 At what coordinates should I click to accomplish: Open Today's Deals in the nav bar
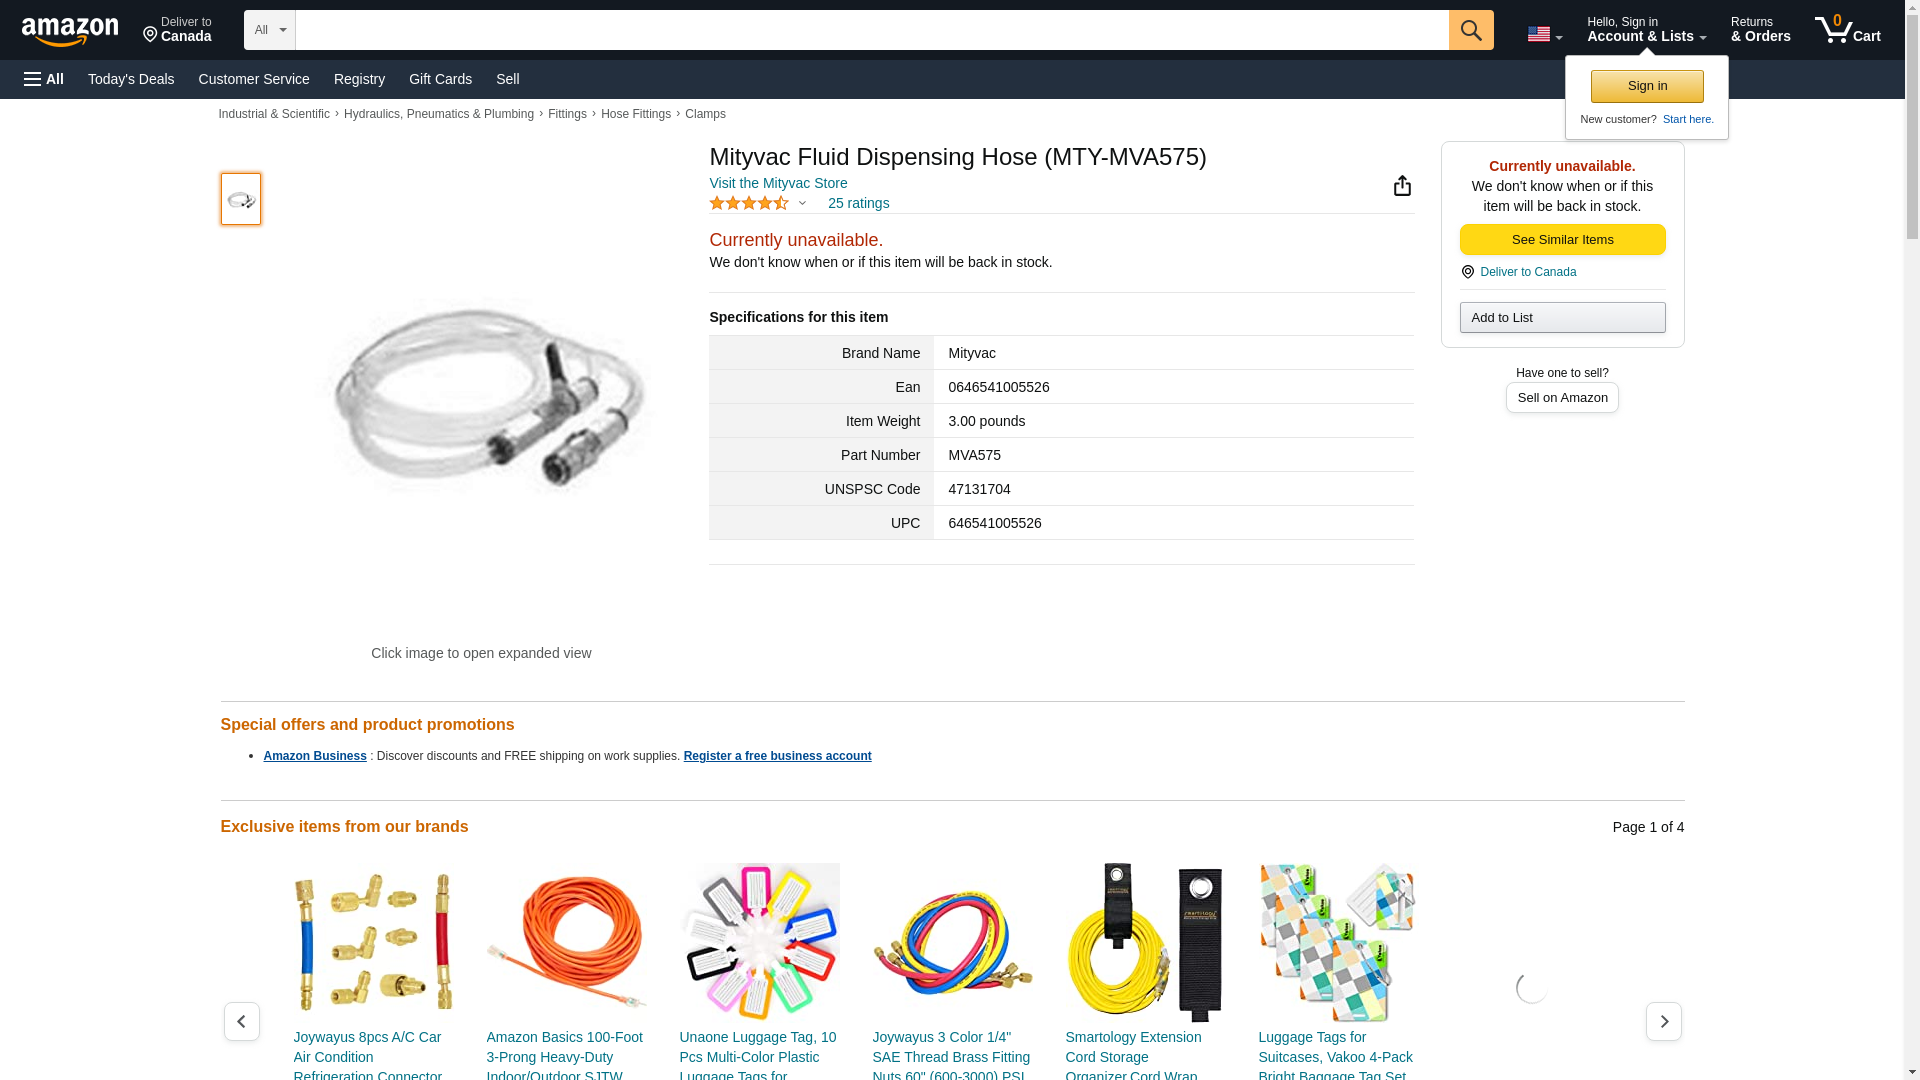point(131,79)
